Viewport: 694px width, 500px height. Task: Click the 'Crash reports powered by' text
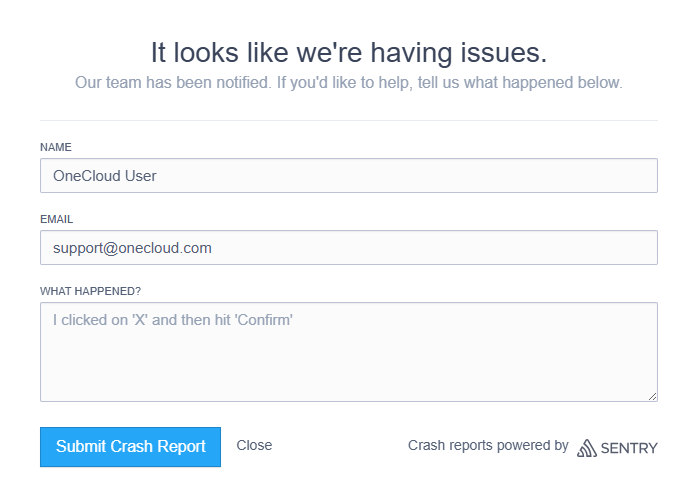click(488, 445)
